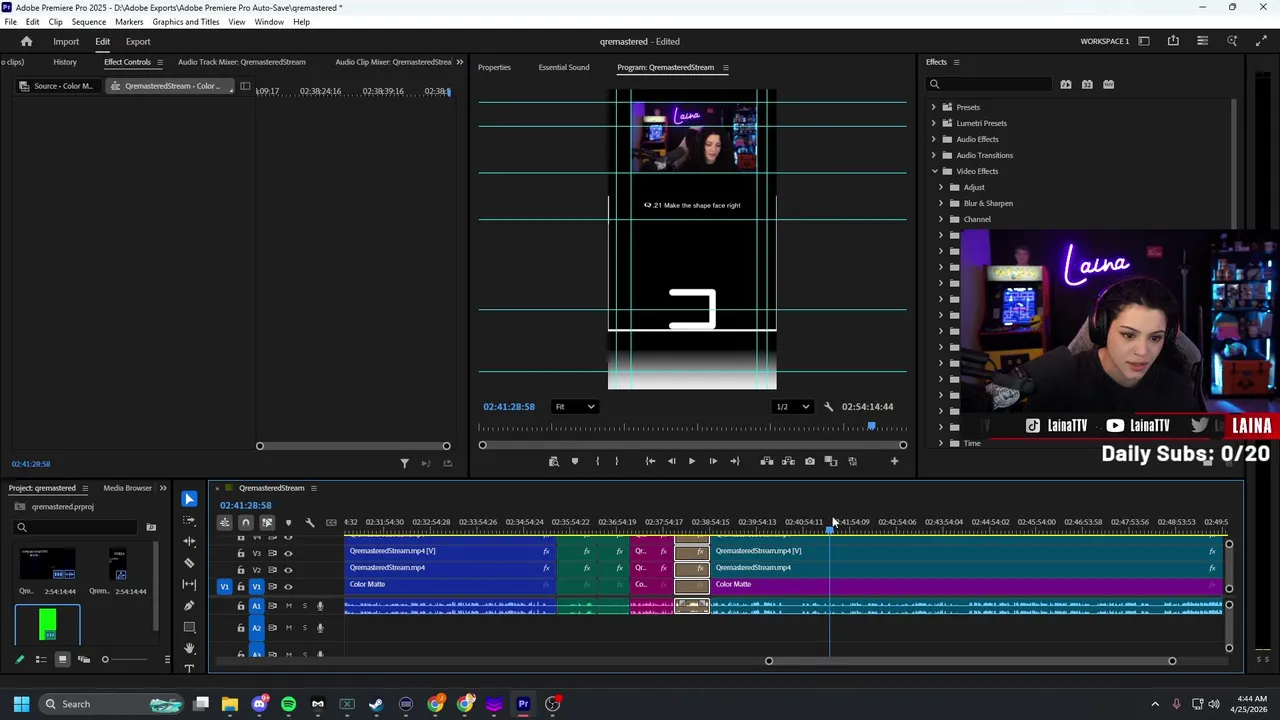The image size is (1280, 720).
Task: Step forward one frame
Action: (713, 461)
